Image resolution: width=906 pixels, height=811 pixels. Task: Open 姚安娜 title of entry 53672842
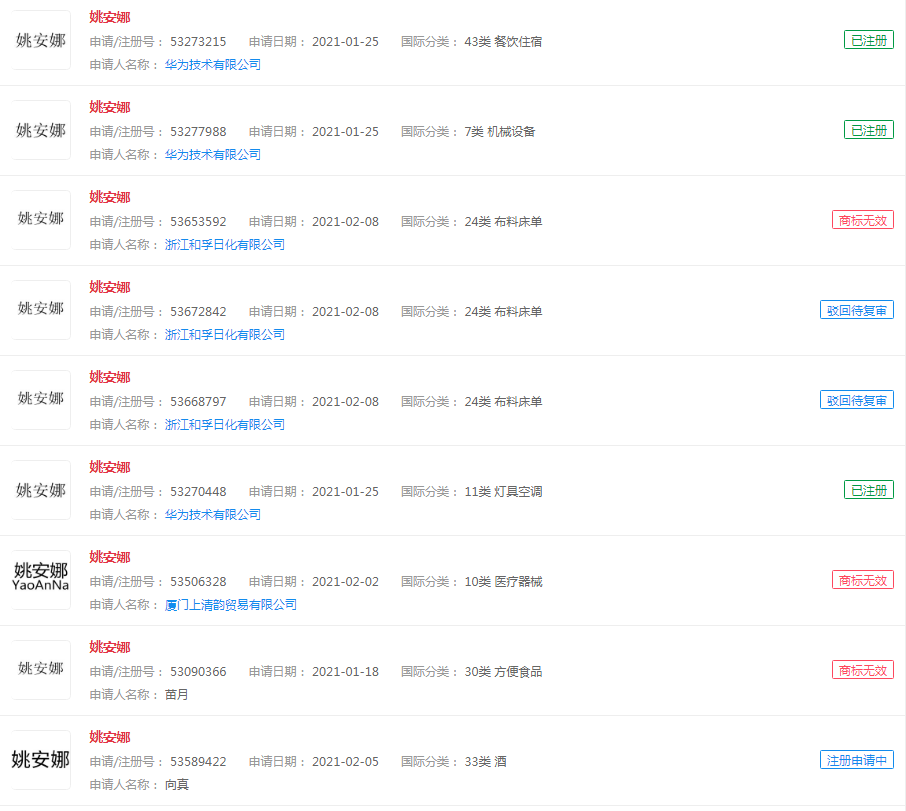click(110, 287)
